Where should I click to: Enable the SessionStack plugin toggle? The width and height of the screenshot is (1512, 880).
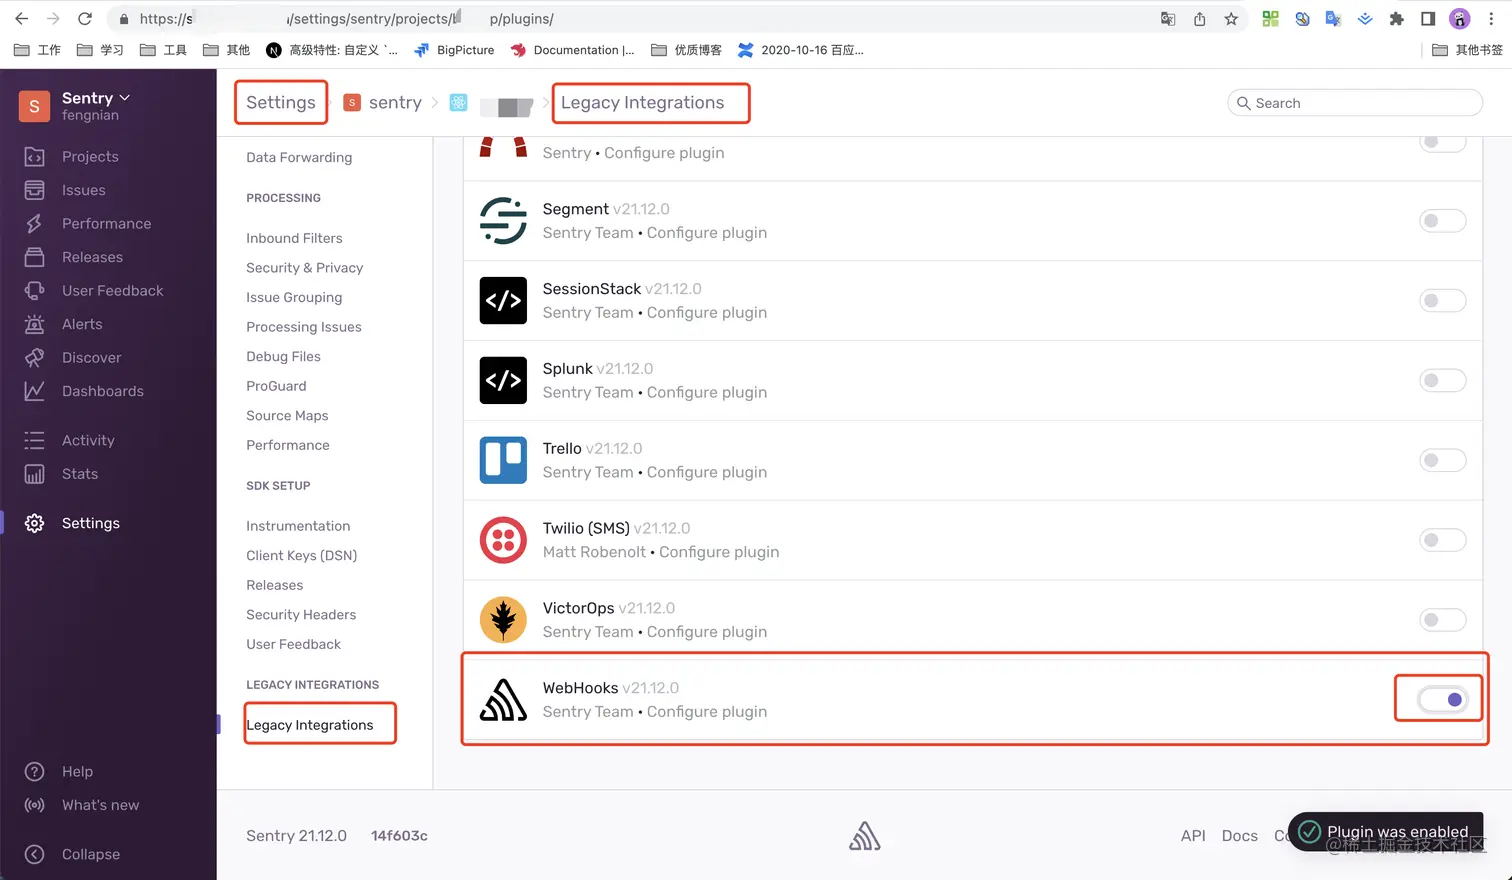coord(1442,300)
